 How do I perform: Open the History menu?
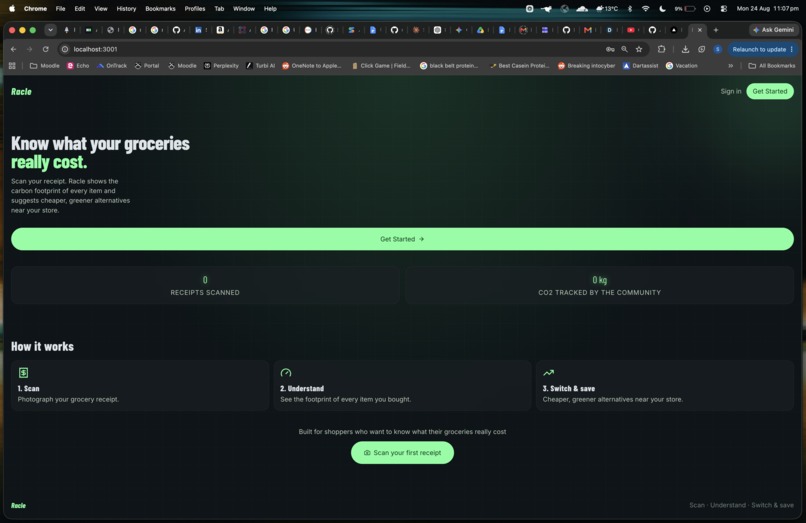[x=126, y=9]
